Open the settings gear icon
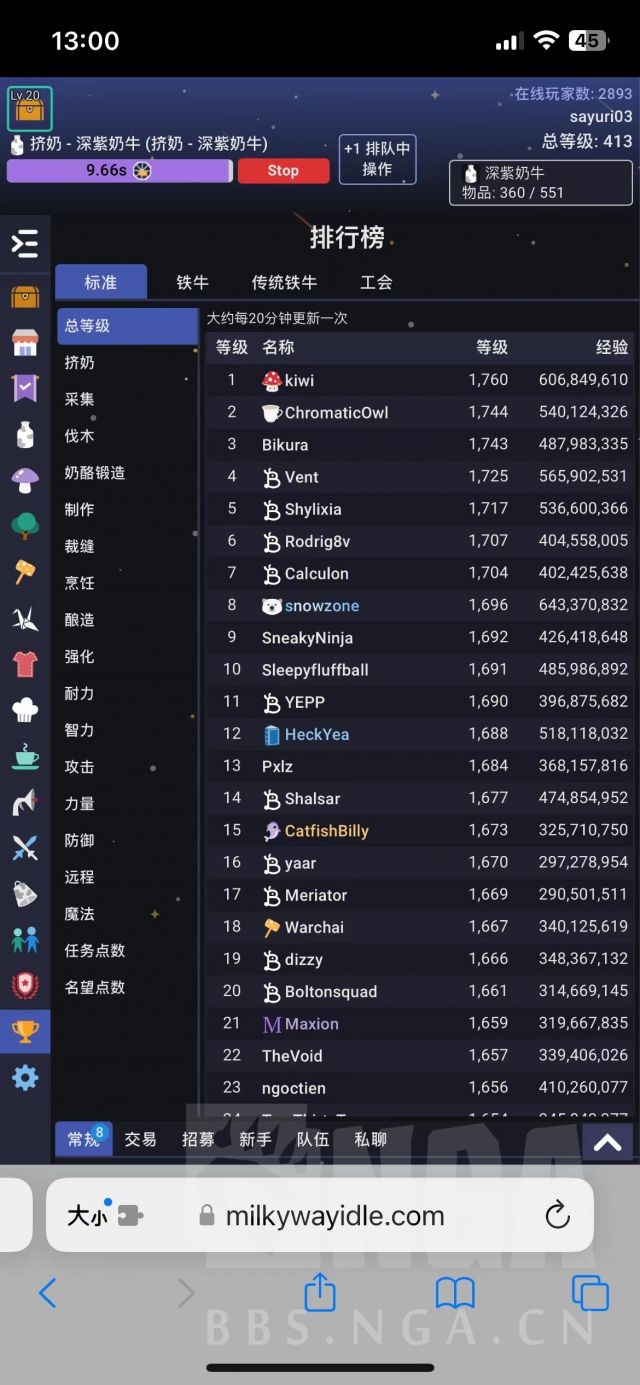Image resolution: width=640 pixels, height=1385 pixels. [x=25, y=1078]
